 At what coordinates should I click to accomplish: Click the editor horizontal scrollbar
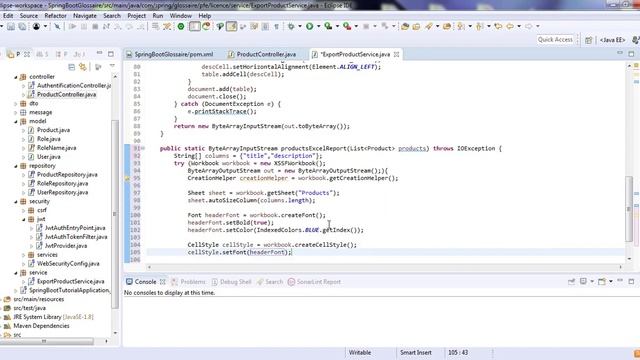384,267
